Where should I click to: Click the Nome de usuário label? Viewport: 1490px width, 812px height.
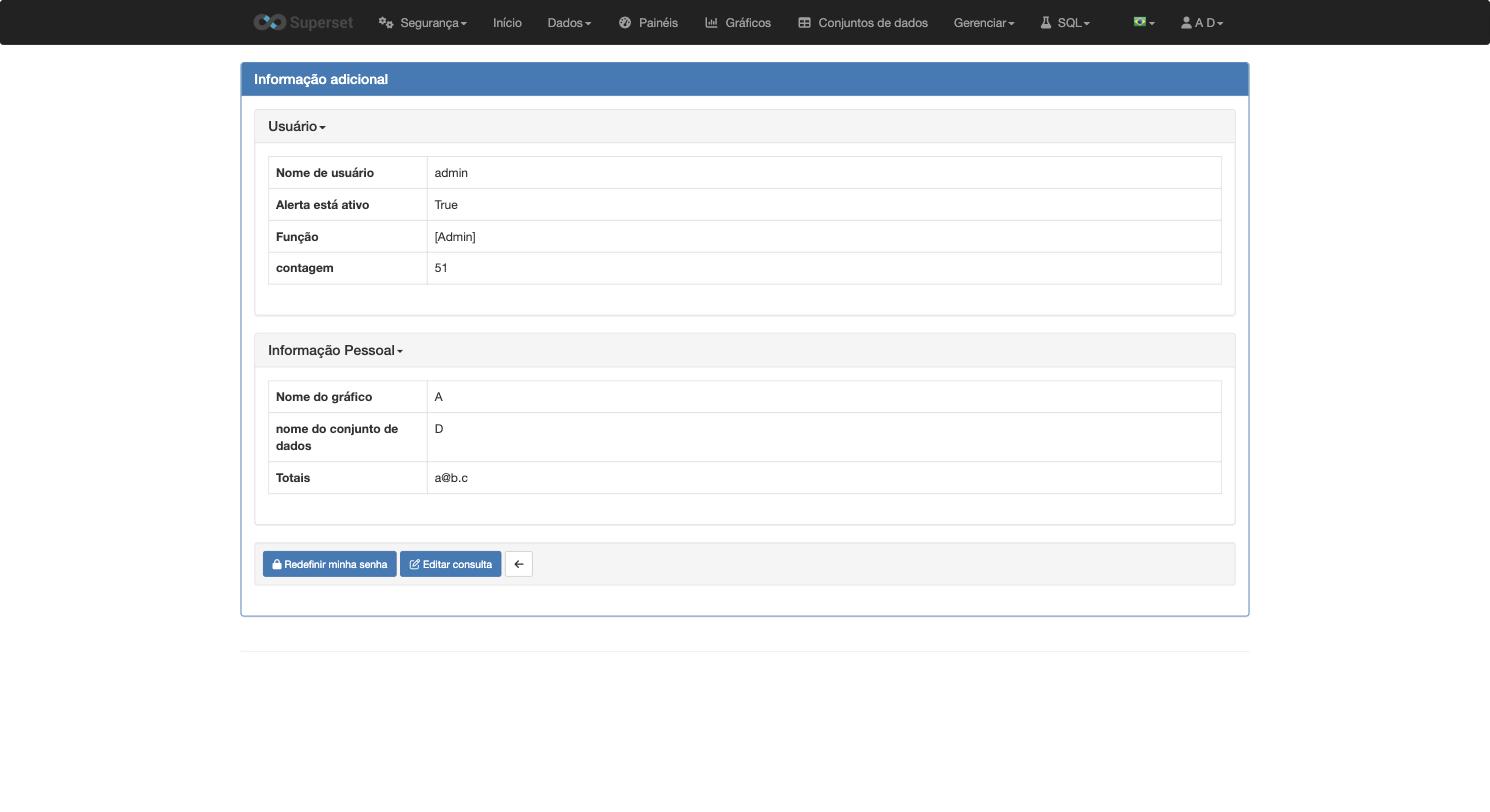coord(325,173)
